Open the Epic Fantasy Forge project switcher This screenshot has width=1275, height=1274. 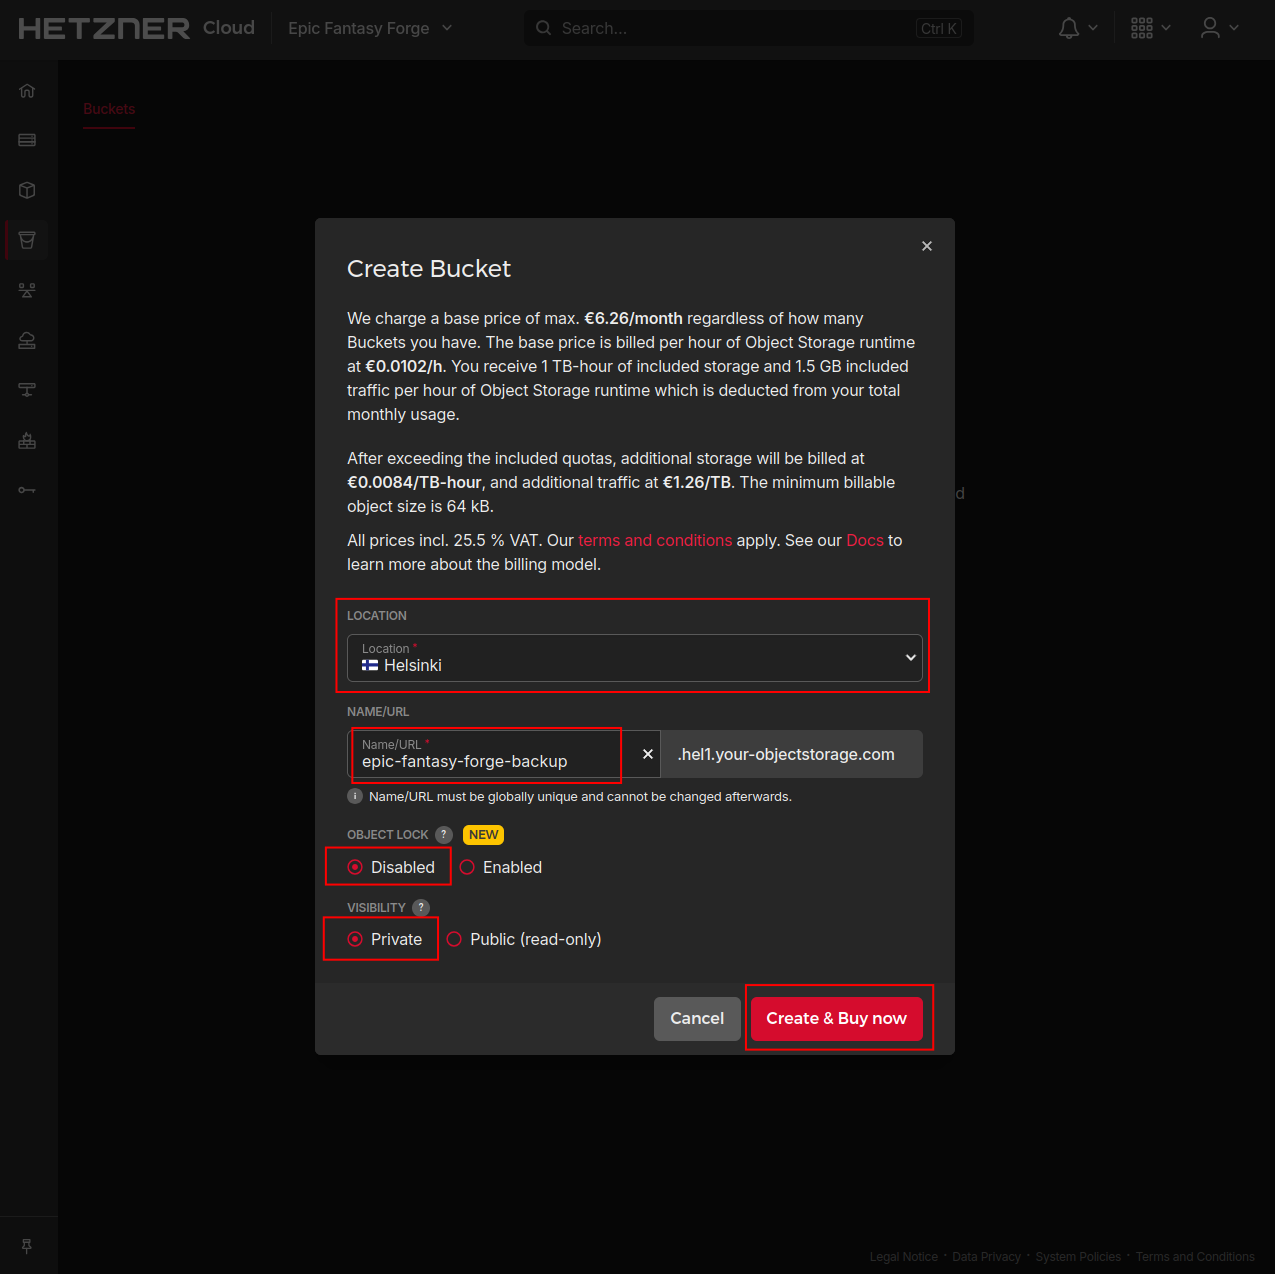point(370,28)
